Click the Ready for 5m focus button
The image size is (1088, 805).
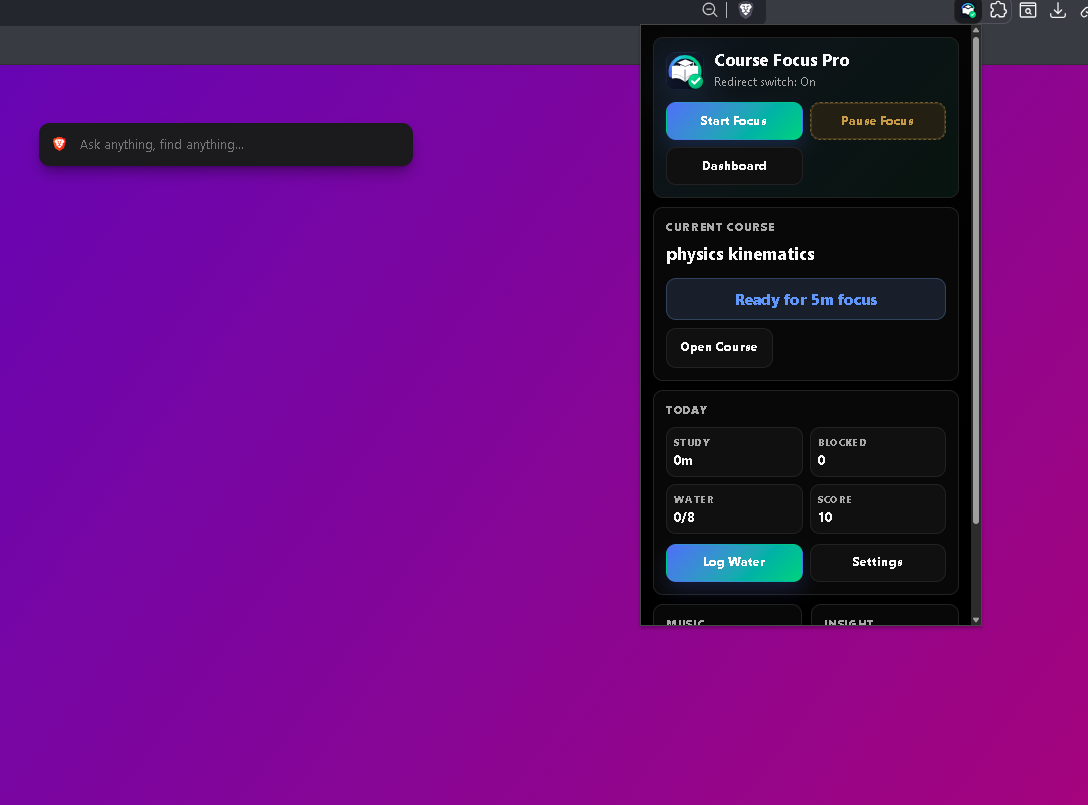coord(806,299)
